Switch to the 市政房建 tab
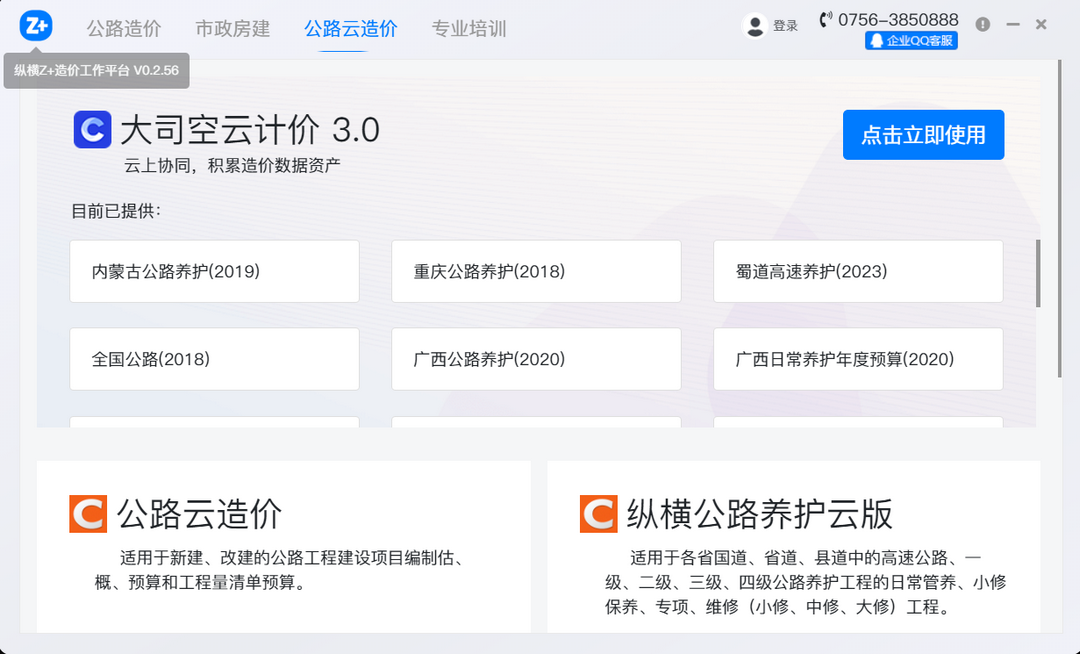The width and height of the screenshot is (1080, 654). pos(231,29)
